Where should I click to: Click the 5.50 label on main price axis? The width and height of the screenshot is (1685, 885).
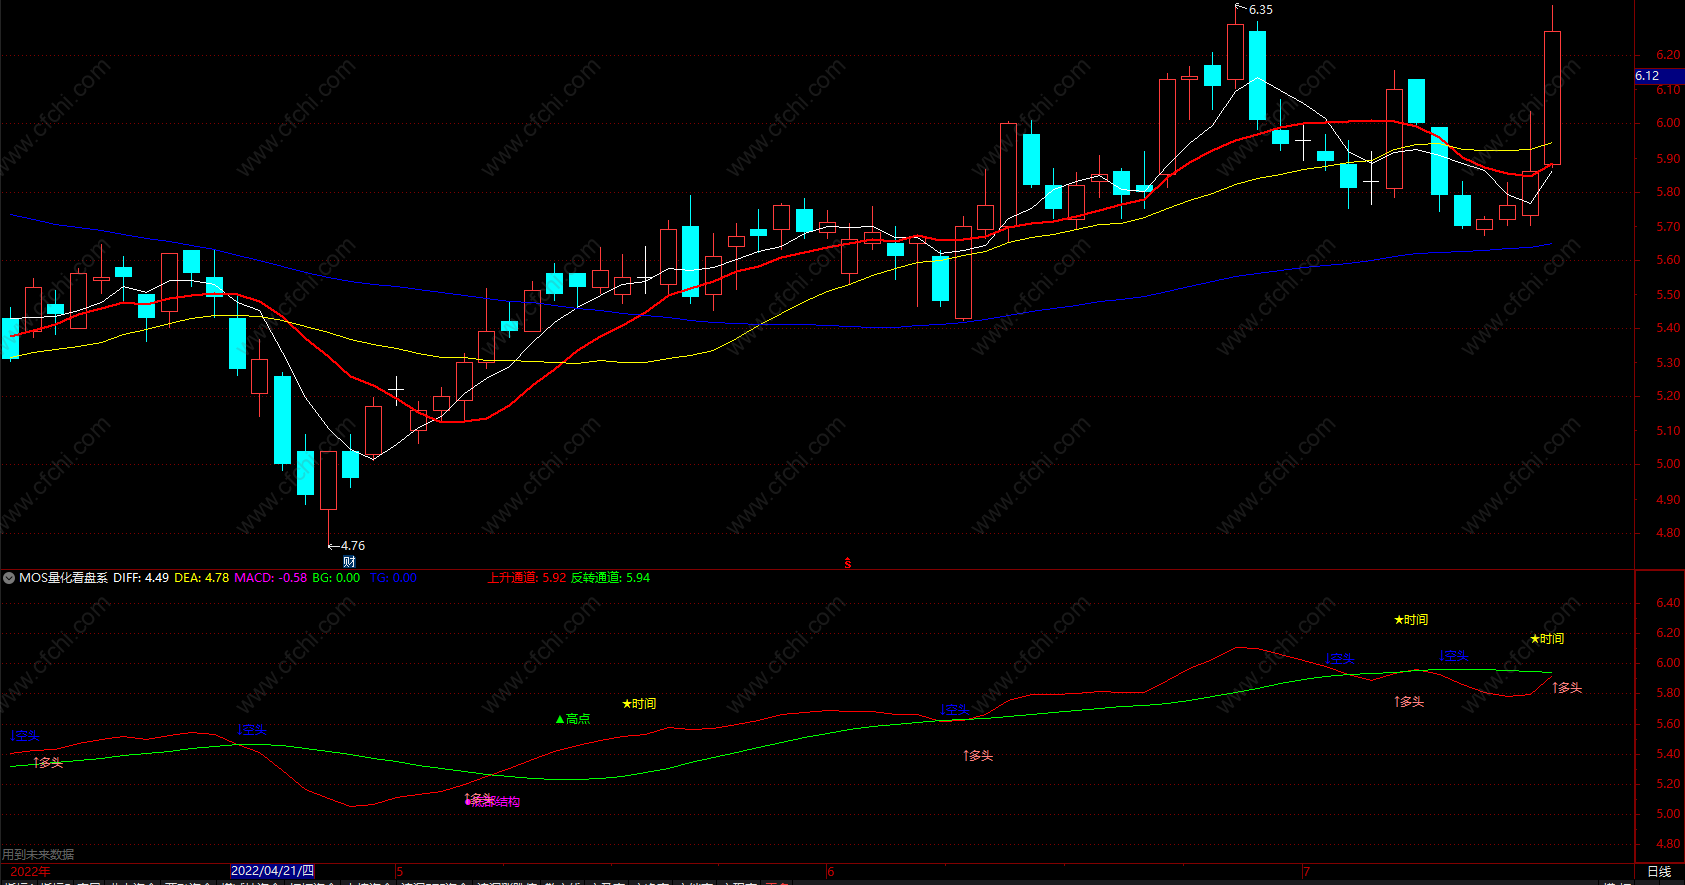coord(1668,295)
